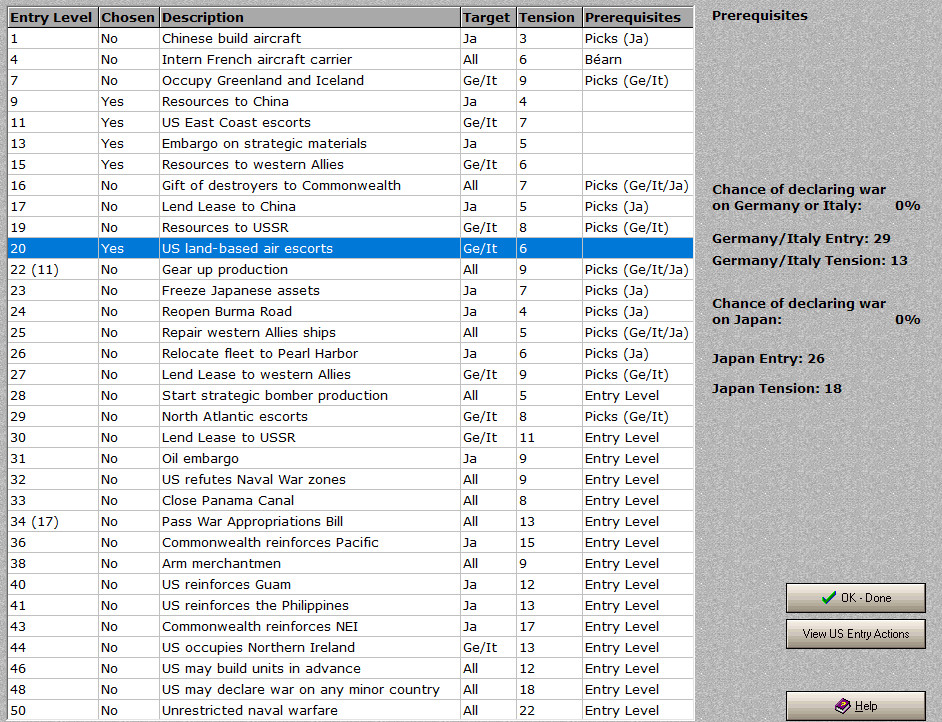Choose 'US East Coast escorts' row

pyautogui.click(x=350, y=123)
